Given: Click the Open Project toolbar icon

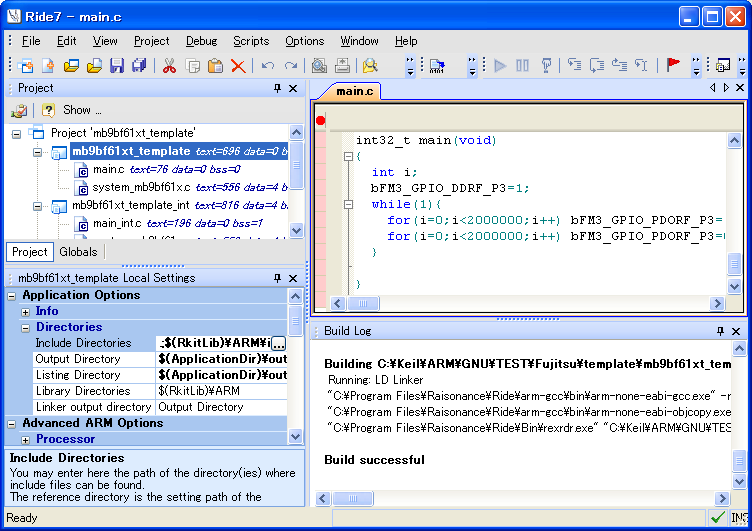Looking at the screenshot, I should (71, 65).
